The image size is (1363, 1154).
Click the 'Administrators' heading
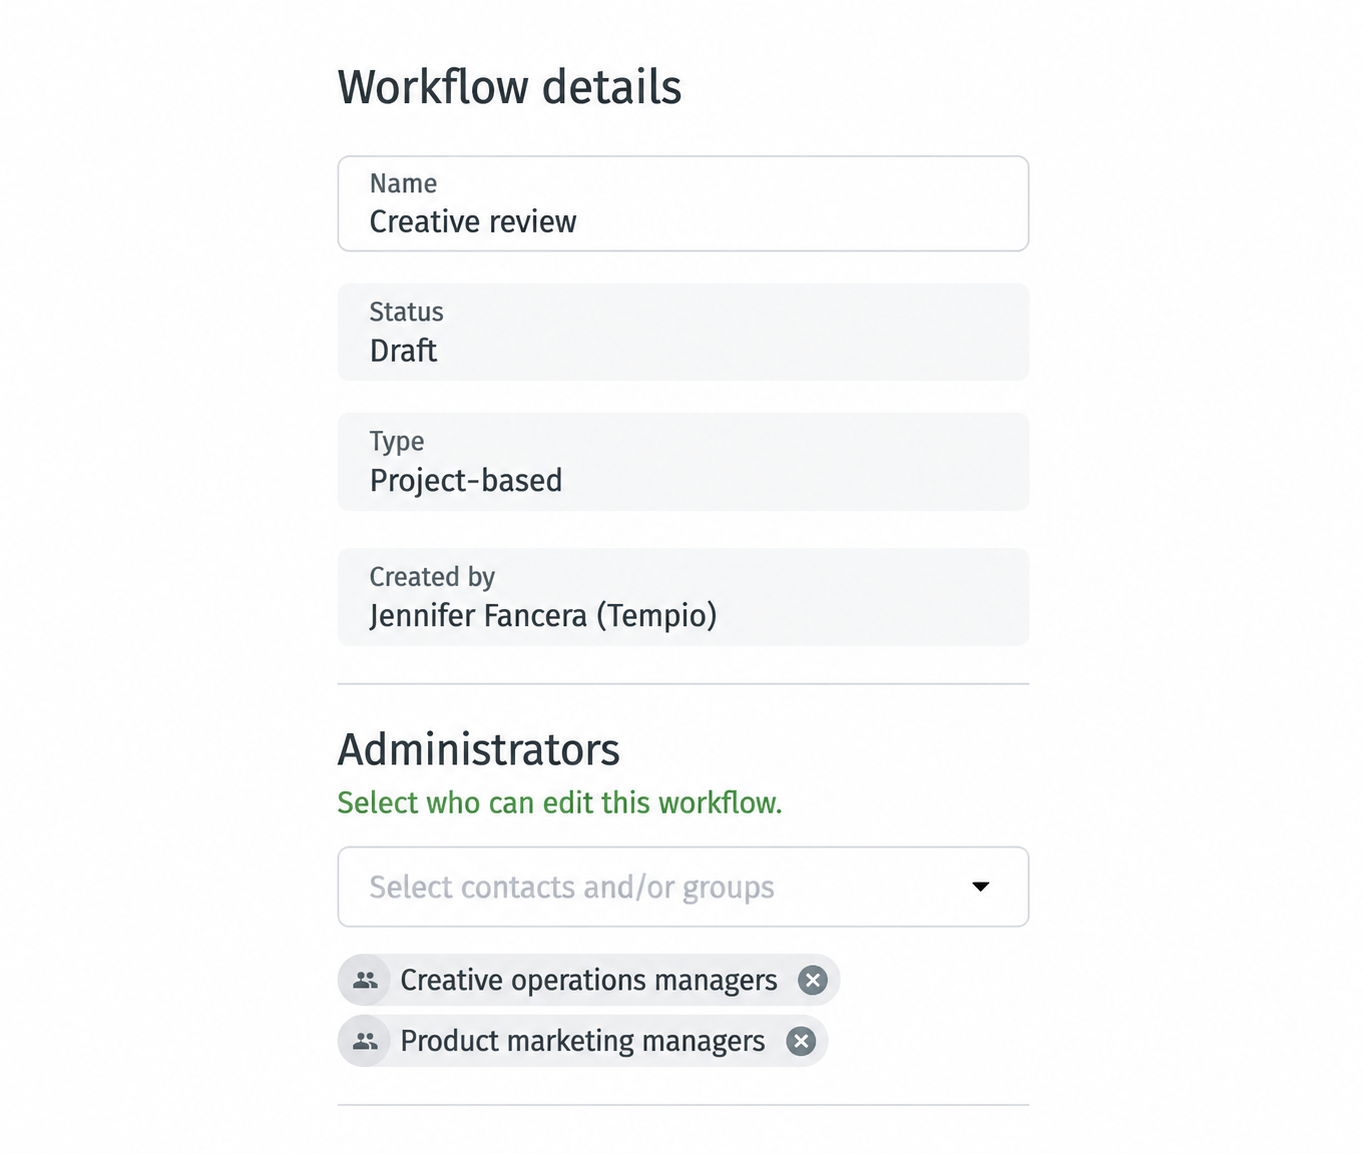coord(478,750)
